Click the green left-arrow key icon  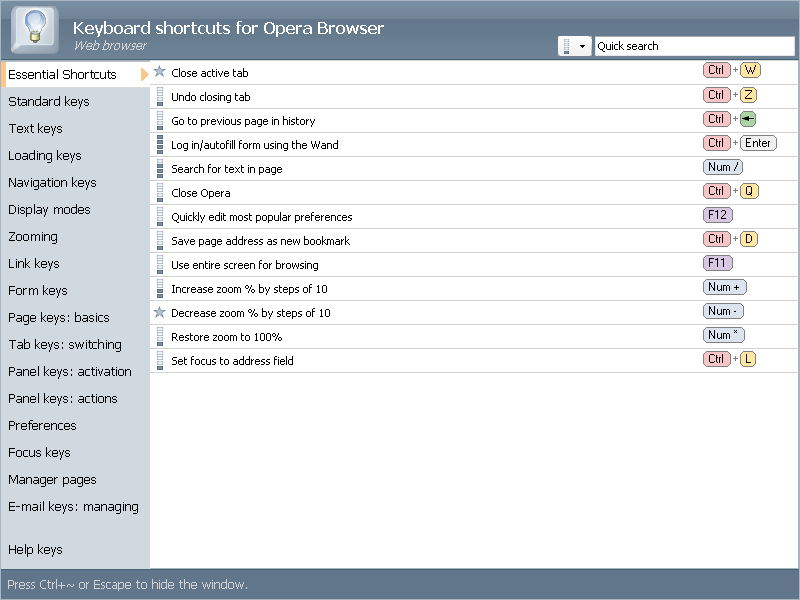click(747, 119)
